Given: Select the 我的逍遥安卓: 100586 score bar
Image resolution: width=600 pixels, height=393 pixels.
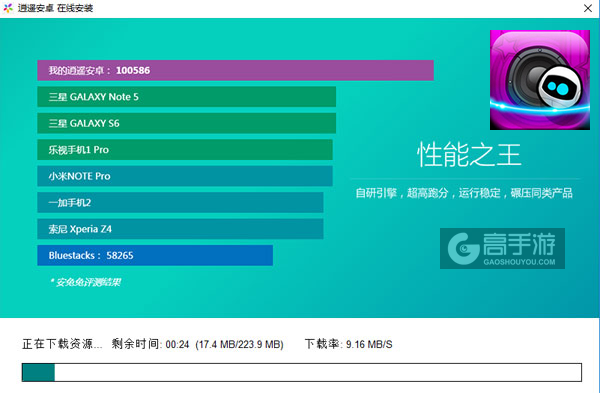Looking at the screenshot, I should [235, 70].
